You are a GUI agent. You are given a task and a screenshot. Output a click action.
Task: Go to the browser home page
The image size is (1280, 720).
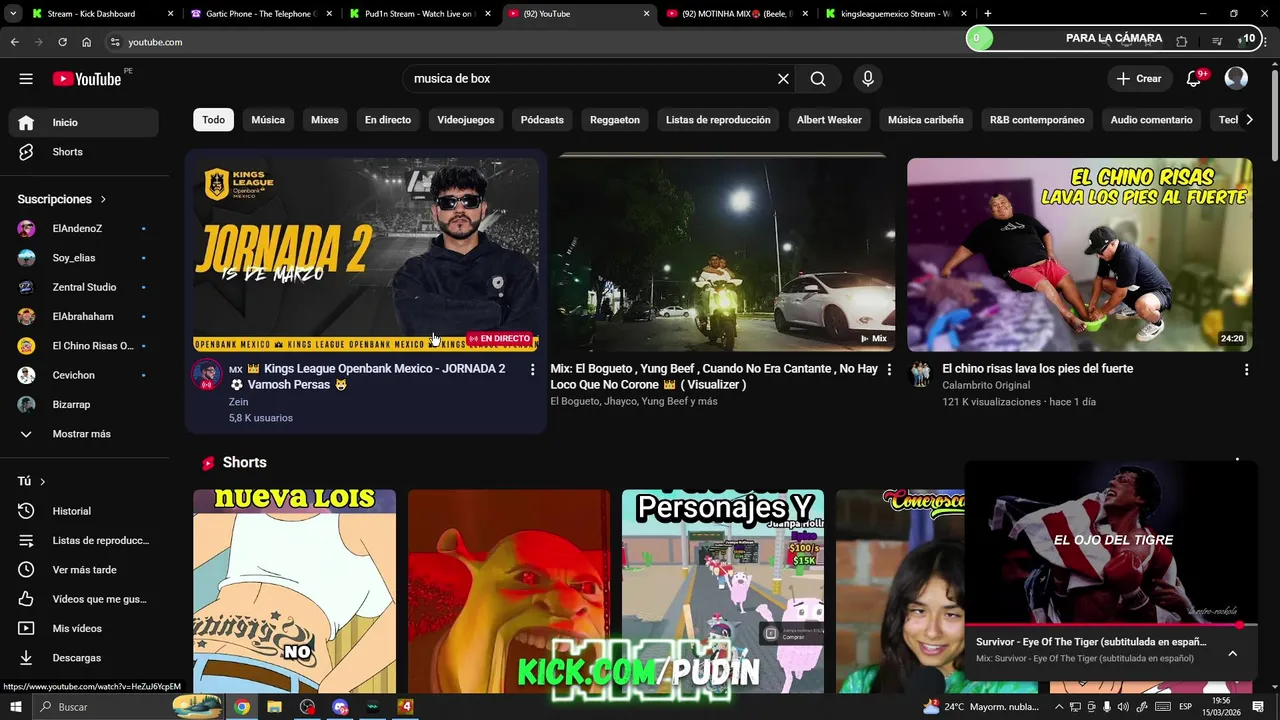tap(86, 42)
